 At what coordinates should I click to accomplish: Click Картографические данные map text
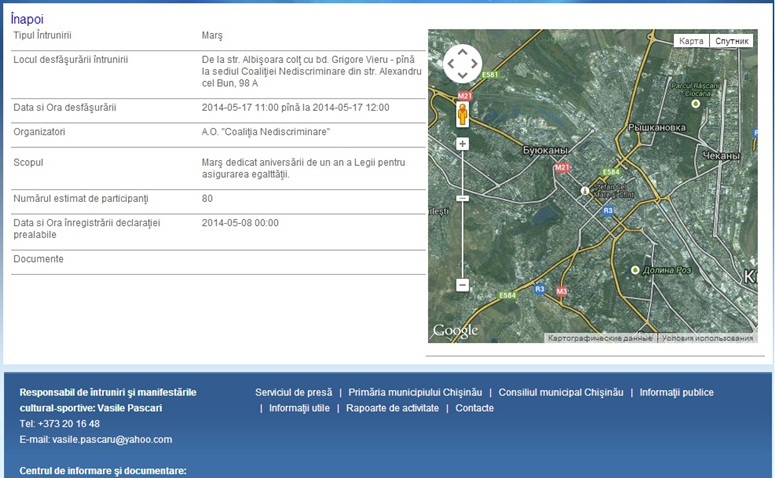coord(600,338)
